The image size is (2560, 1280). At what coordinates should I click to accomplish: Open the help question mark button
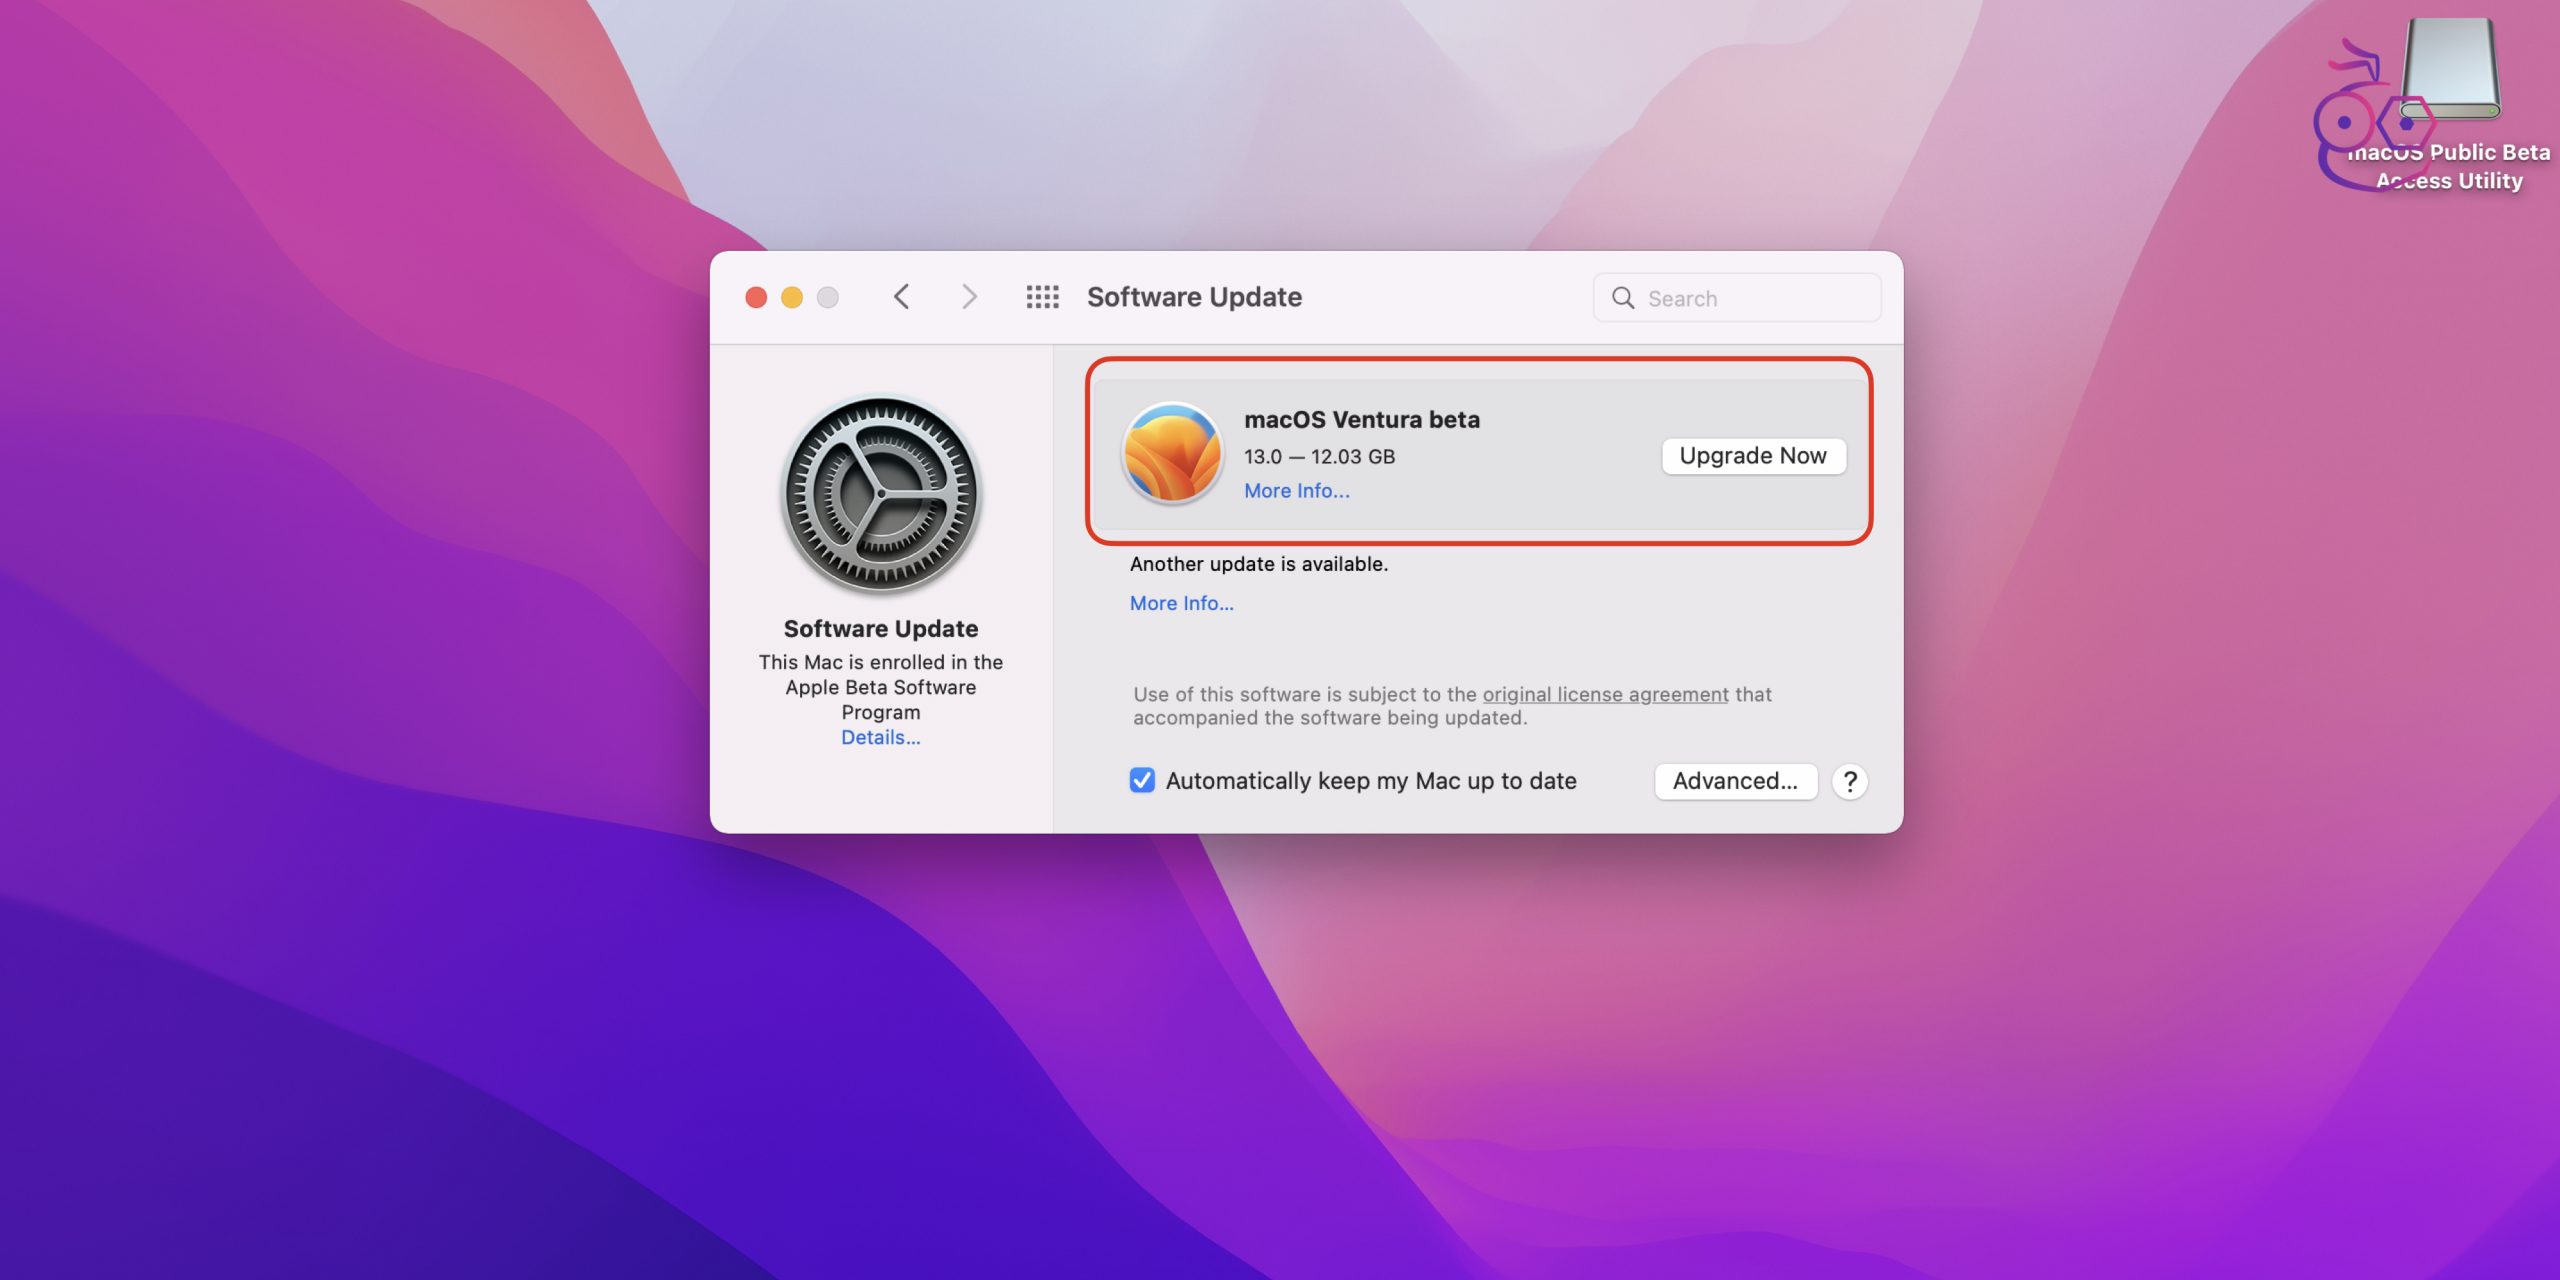pyautogui.click(x=1849, y=781)
